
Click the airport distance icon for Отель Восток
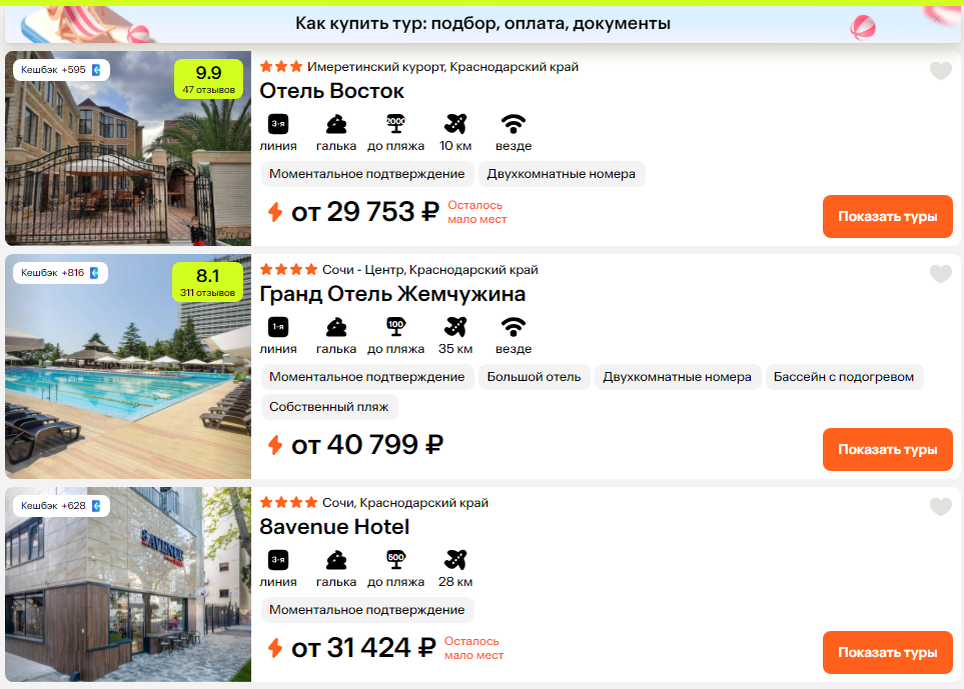click(x=456, y=124)
